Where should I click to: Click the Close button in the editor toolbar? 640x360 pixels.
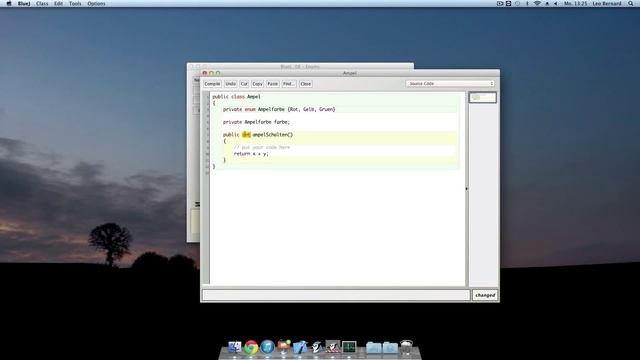[x=305, y=84]
